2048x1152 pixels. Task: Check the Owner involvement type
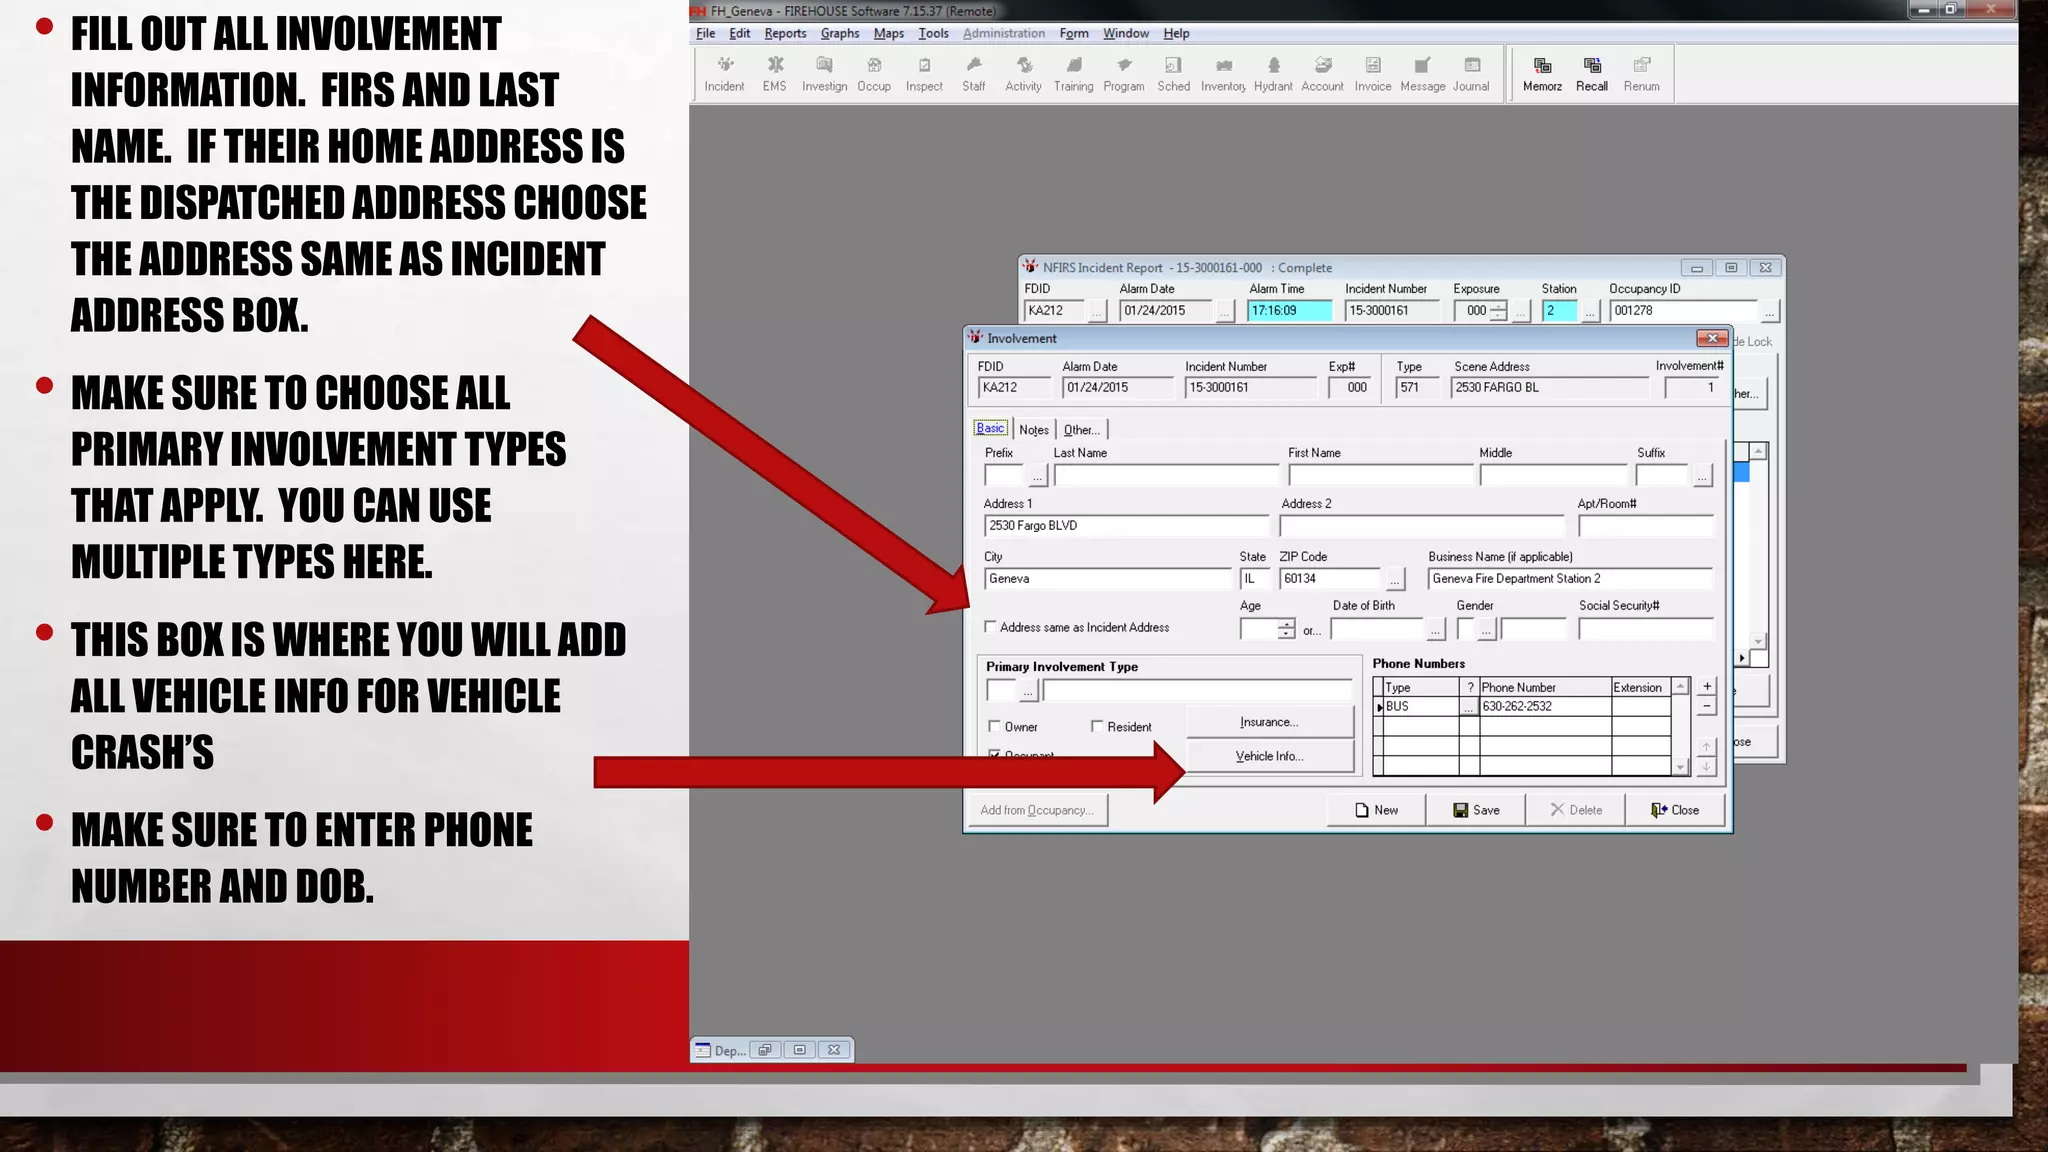pos(995,726)
